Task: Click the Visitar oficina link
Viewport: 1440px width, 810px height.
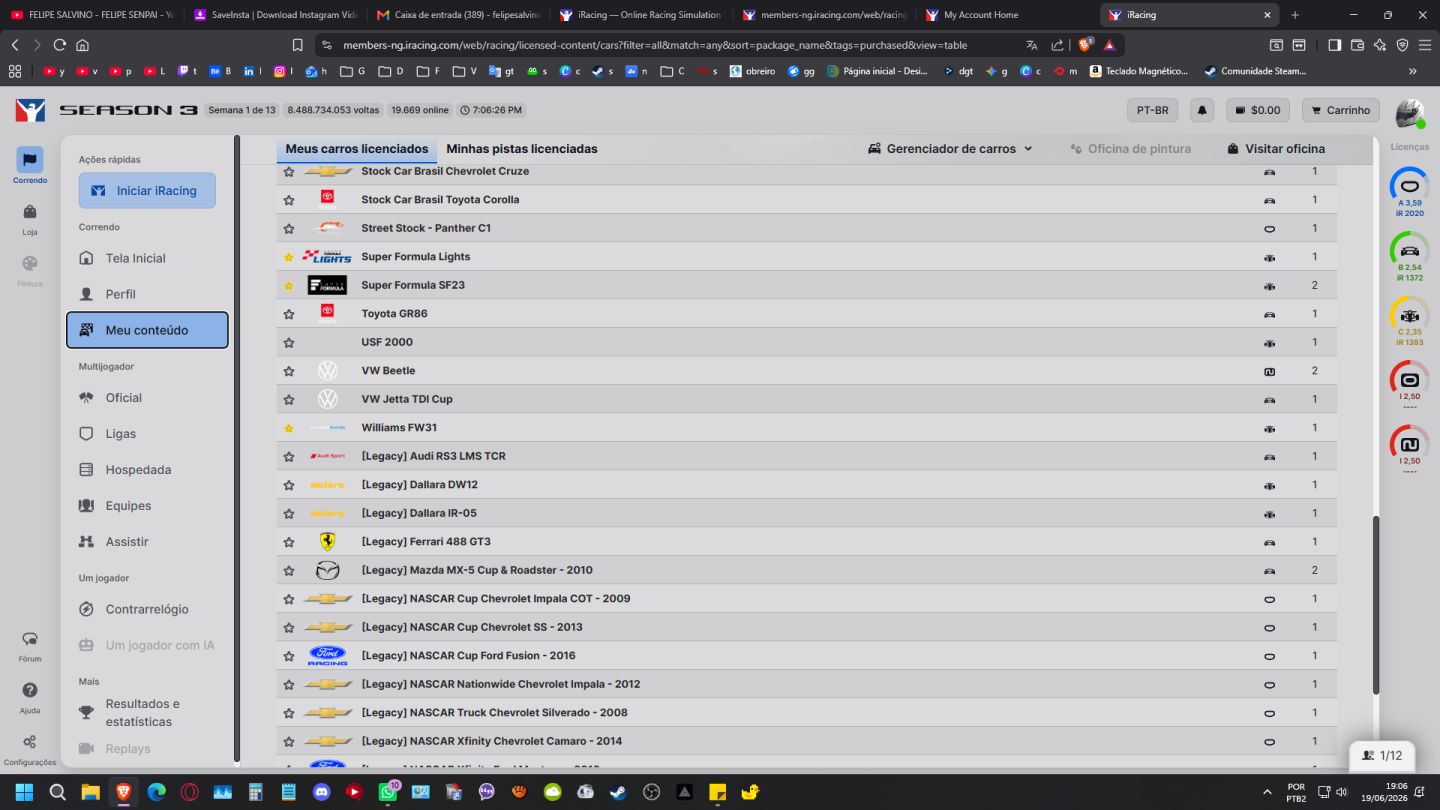Action: point(1276,149)
